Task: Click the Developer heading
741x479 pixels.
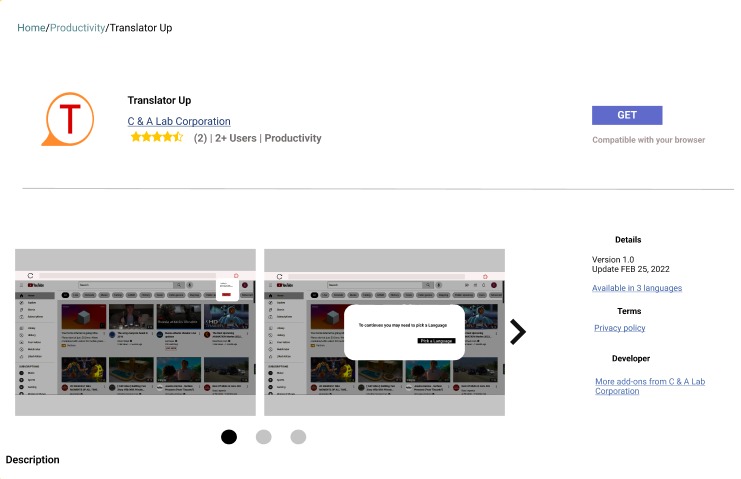Action: [x=631, y=358]
